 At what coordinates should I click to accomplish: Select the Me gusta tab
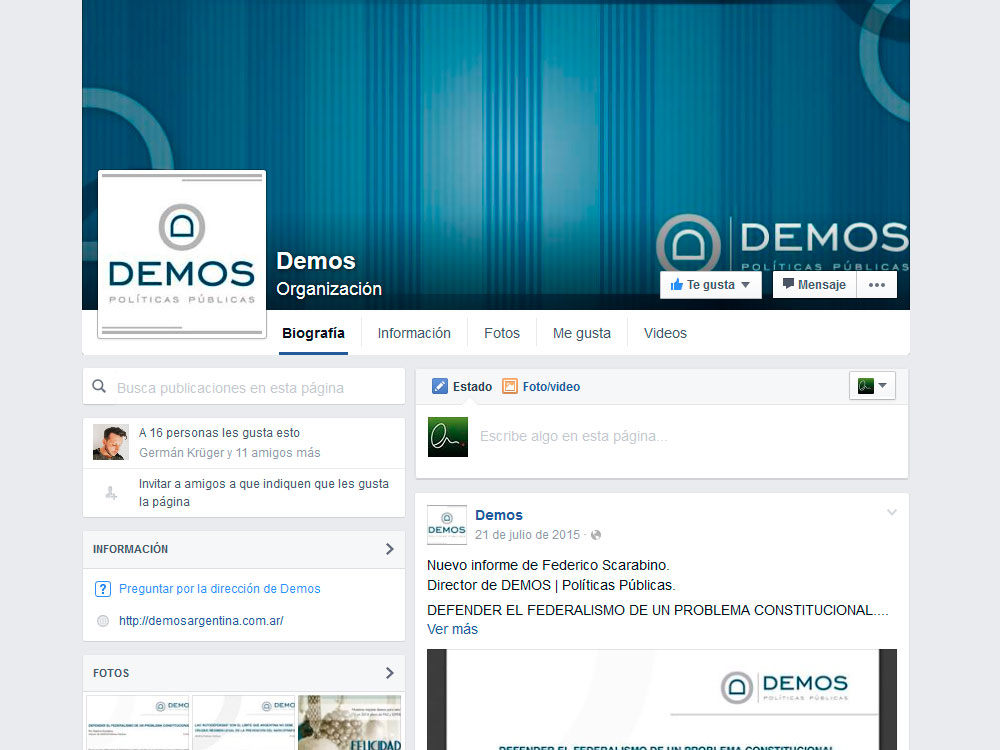tap(582, 333)
